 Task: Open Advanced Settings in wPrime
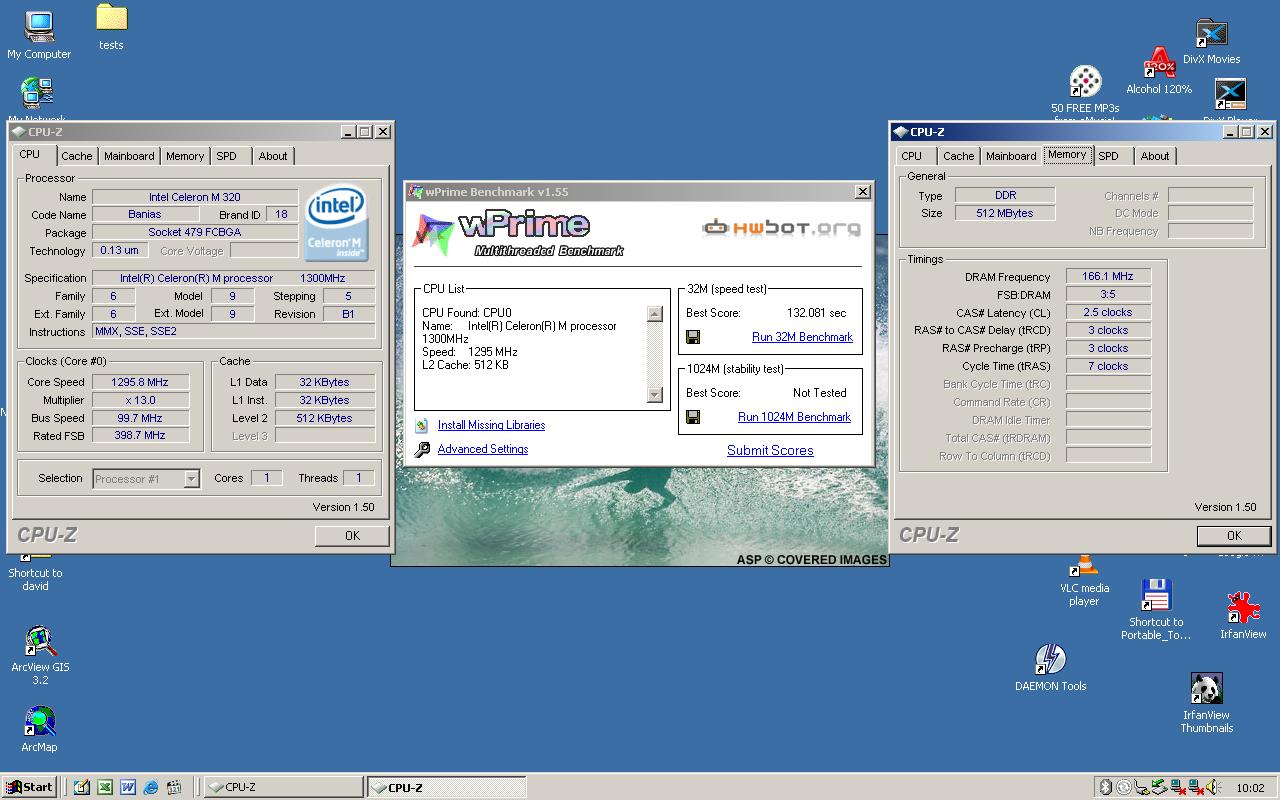(483, 449)
